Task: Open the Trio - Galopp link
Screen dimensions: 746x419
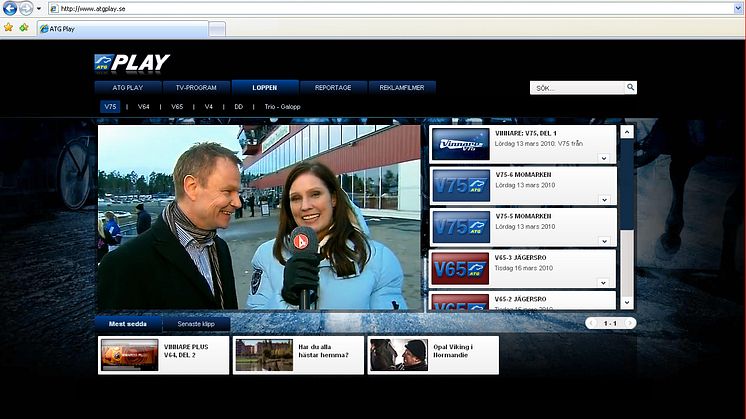Action: point(284,107)
